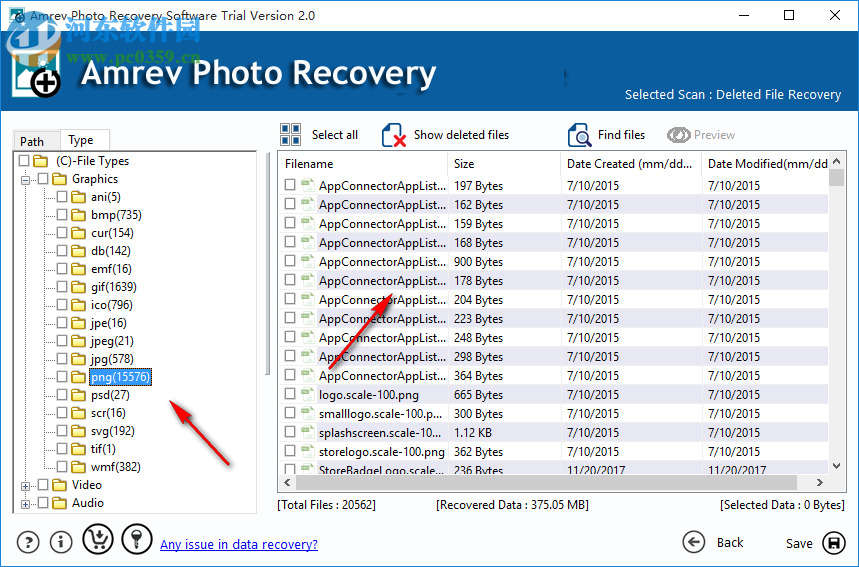
Task: Select the scr(16) tree item
Action: pos(108,413)
